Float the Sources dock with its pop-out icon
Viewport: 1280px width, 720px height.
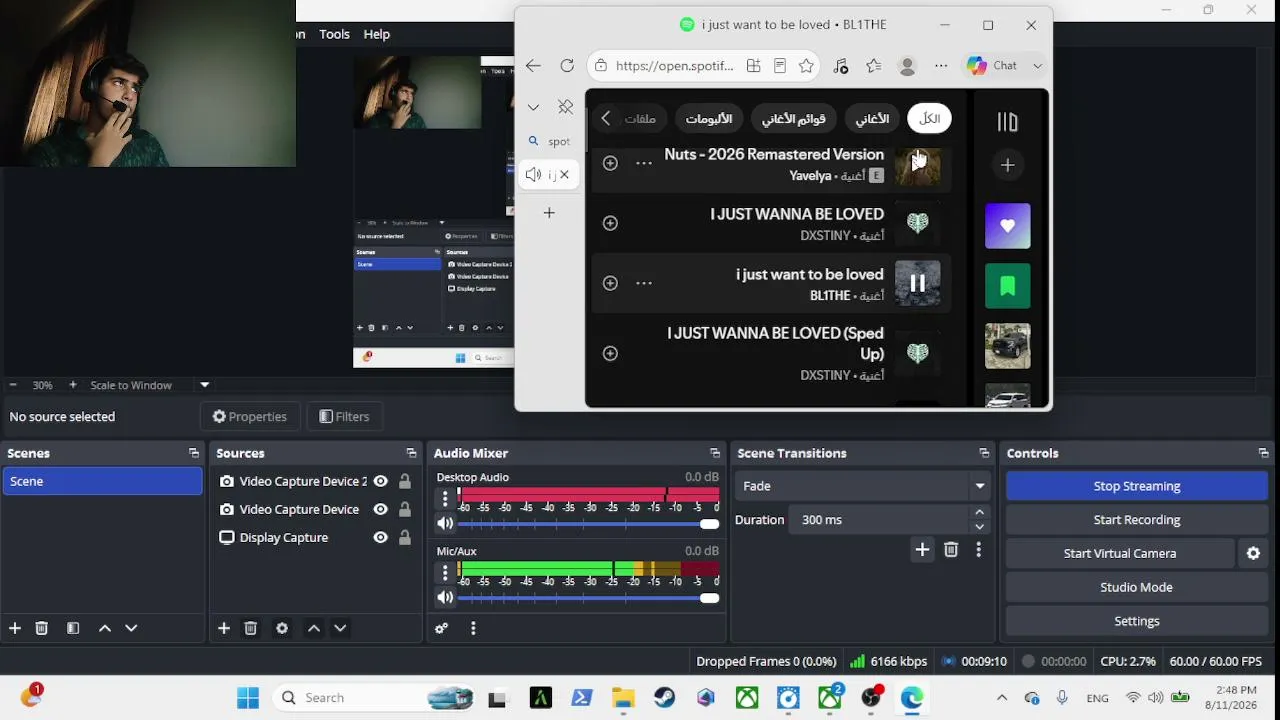coord(411,453)
